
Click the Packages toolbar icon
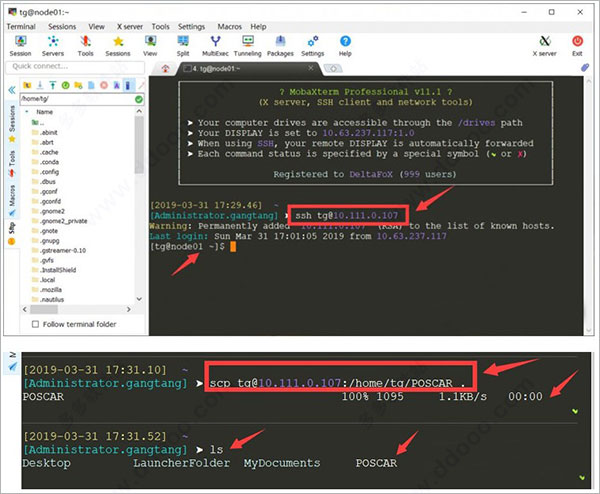281,43
